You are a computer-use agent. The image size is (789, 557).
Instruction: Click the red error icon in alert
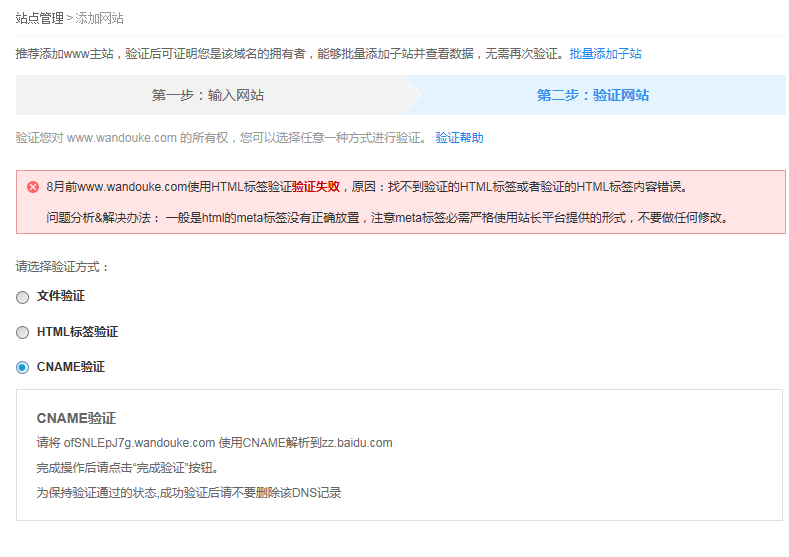33,187
